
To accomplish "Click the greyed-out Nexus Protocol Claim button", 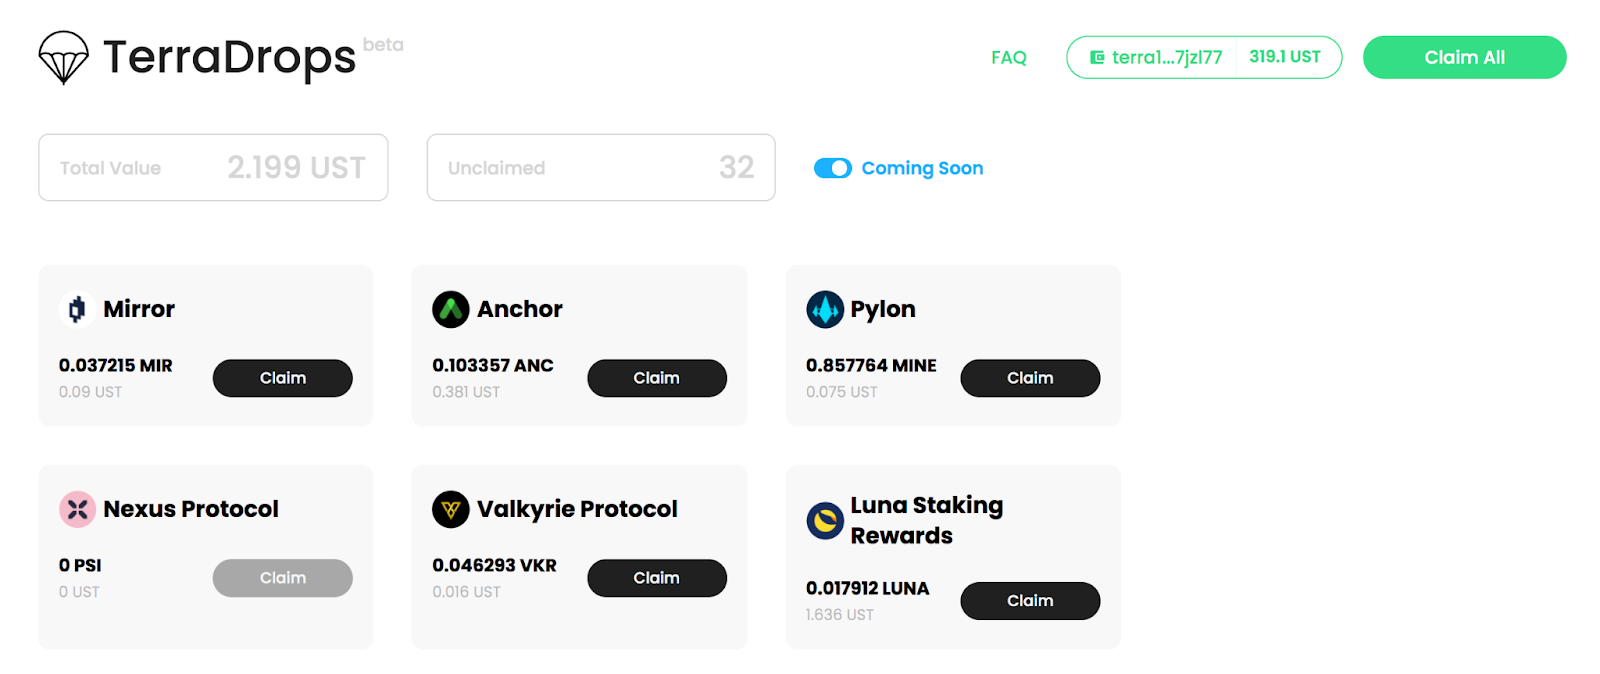I will [282, 578].
